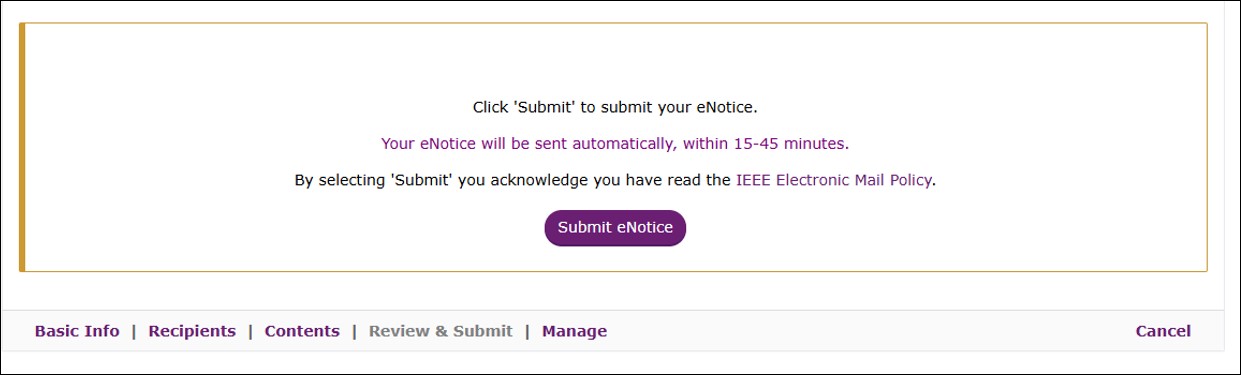The width and height of the screenshot is (1241, 375).
Task: Click the Submit eNotice button
Action: click(615, 228)
